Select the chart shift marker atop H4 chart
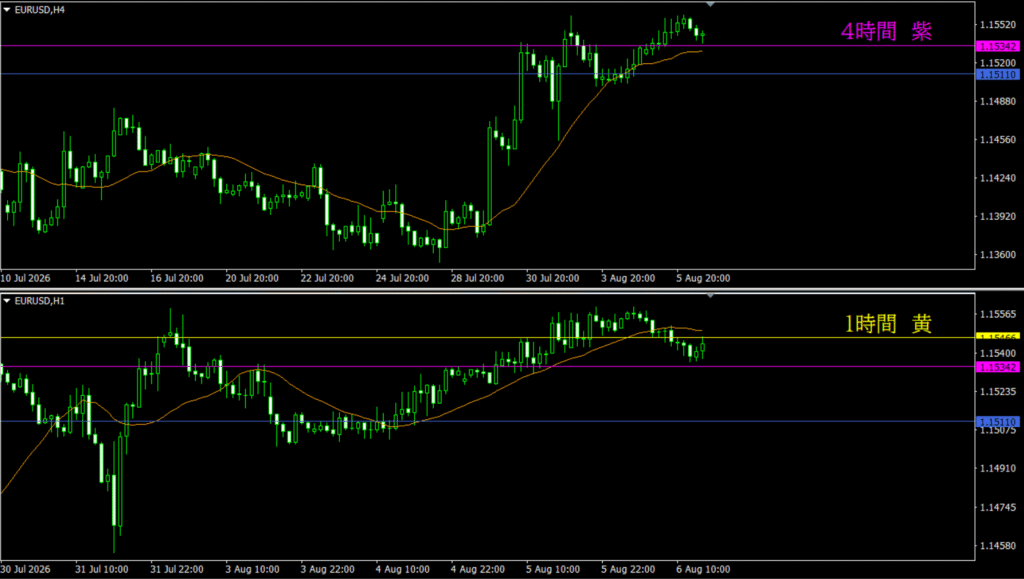Image resolution: width=1024 pixels, height=579 pixels. [711, 5]
